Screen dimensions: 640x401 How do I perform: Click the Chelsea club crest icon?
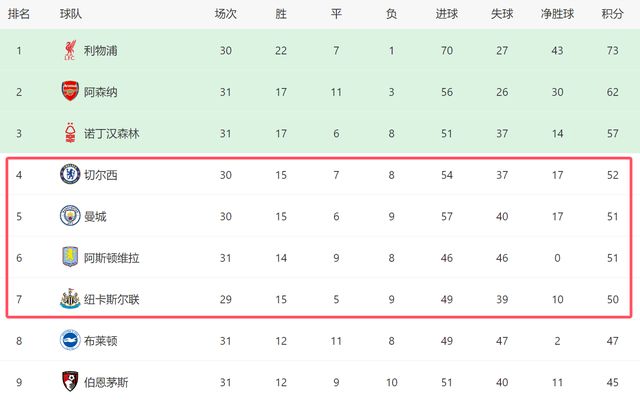coord(69,175)
